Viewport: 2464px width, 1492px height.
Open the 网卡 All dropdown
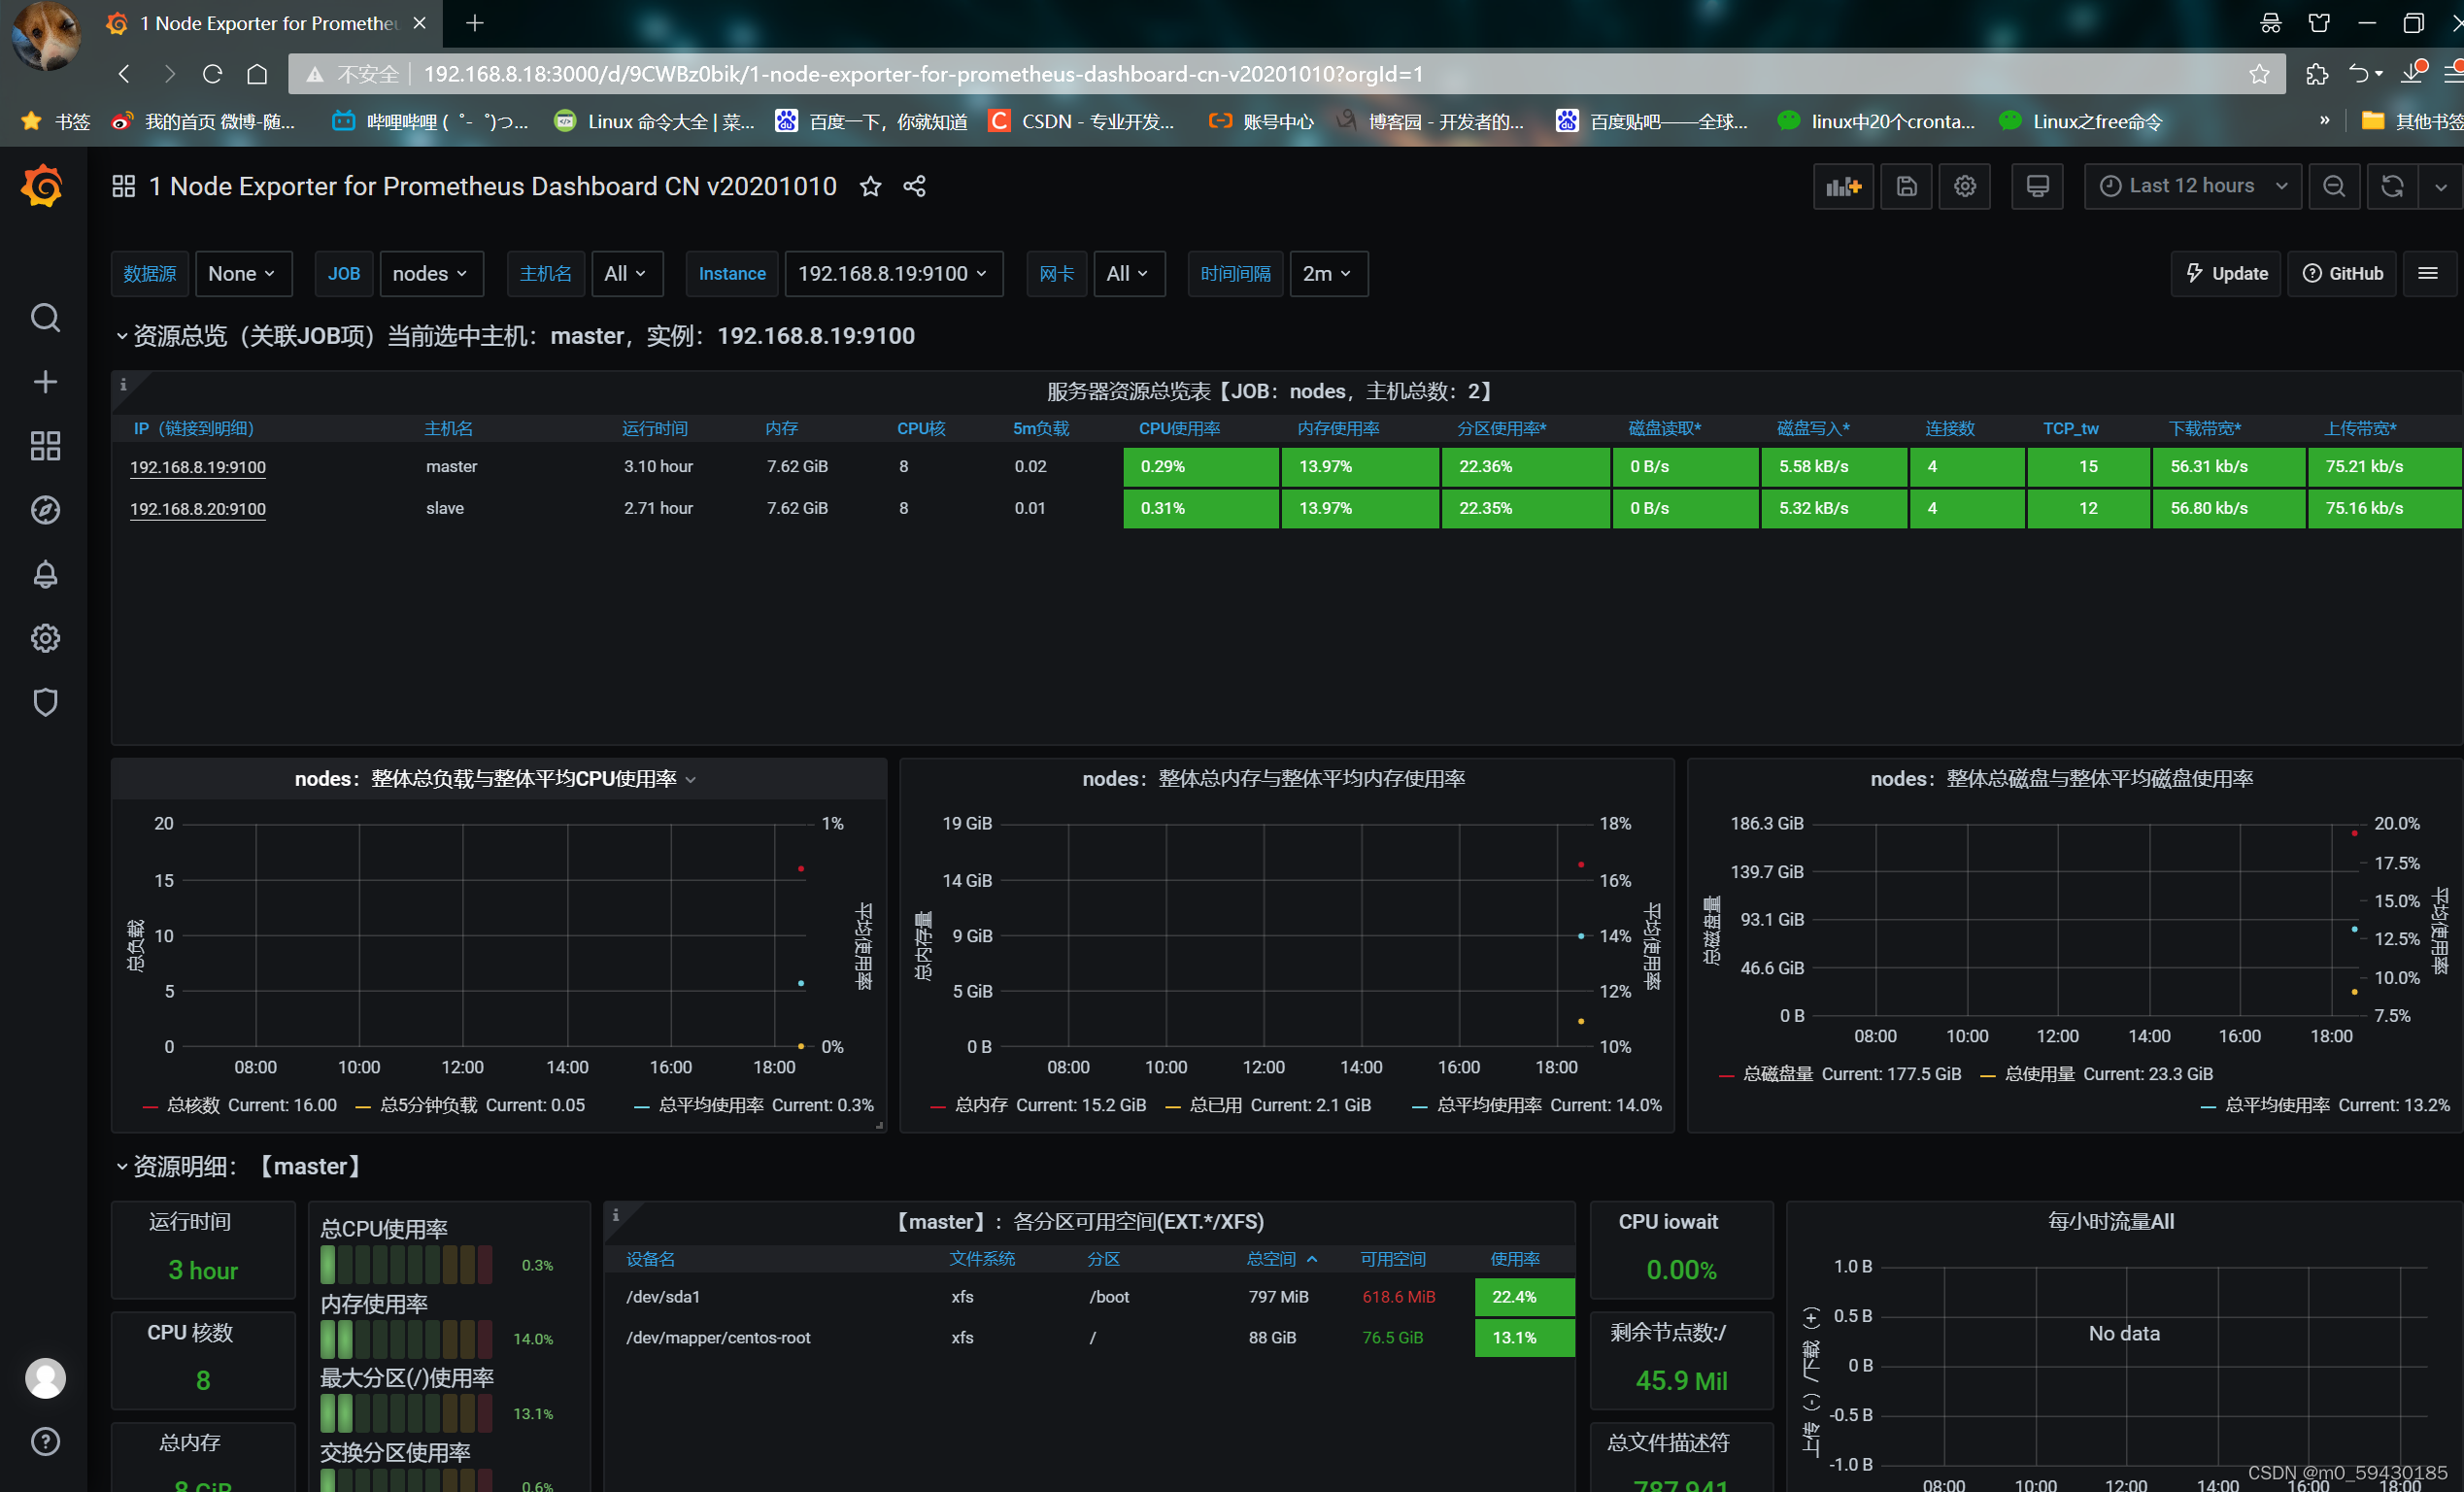[x=1129, y=274]
